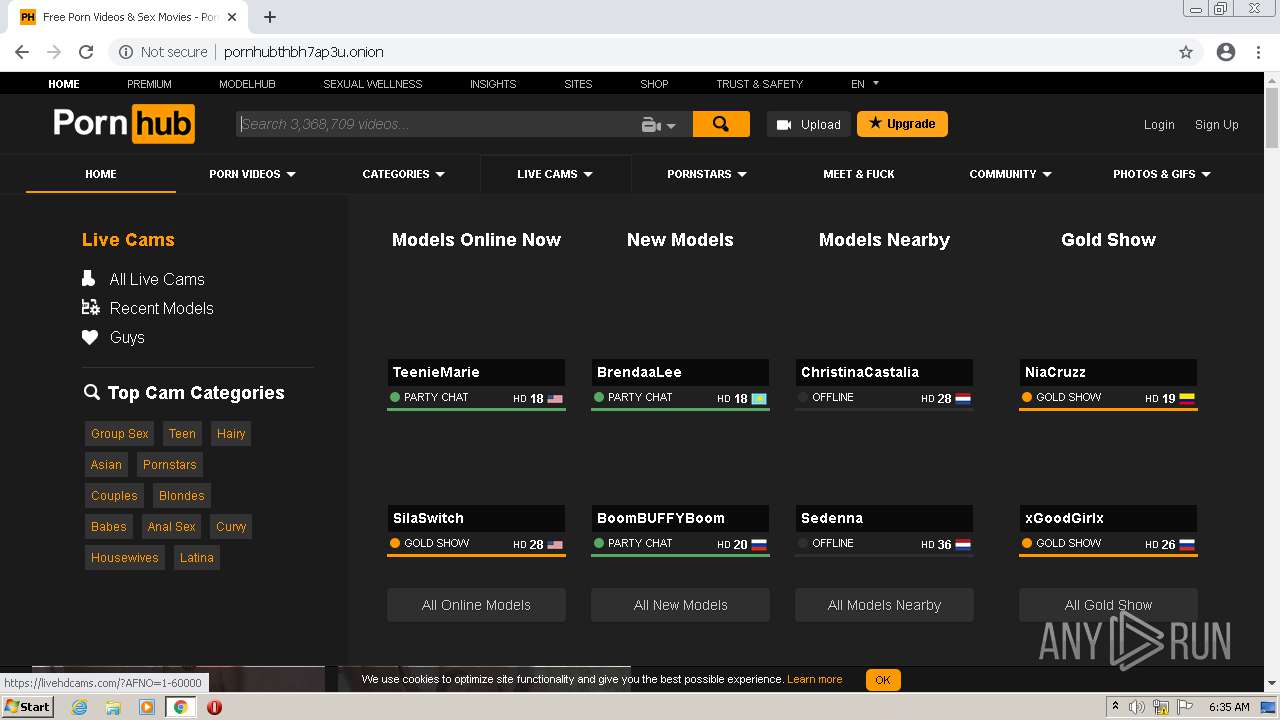
Task: Open Sexual Wellness in the top bar
Action: pos(373,84)
